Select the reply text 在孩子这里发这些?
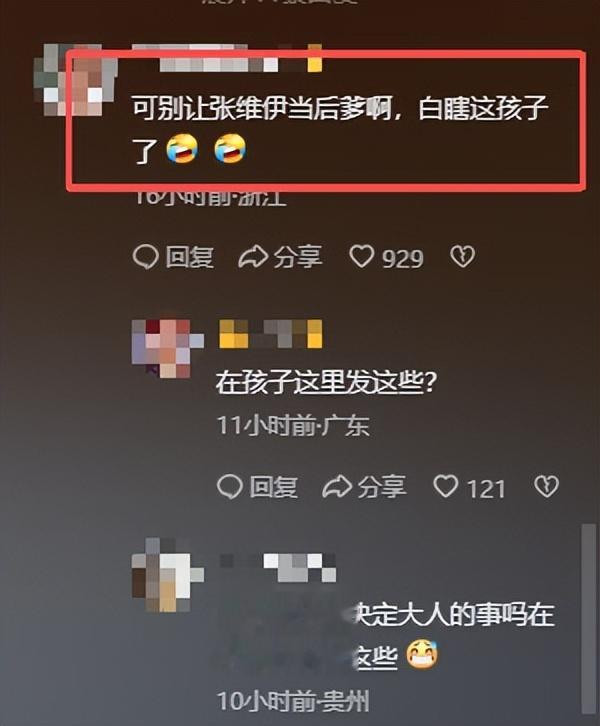This screenshot has width=600, height=726. (x=326, y=384)
